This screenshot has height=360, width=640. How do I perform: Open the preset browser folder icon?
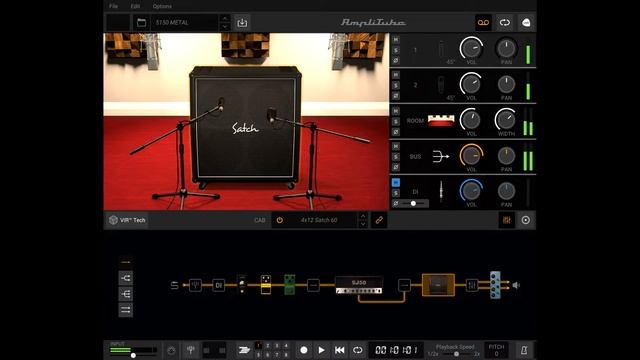click(141, 22)
